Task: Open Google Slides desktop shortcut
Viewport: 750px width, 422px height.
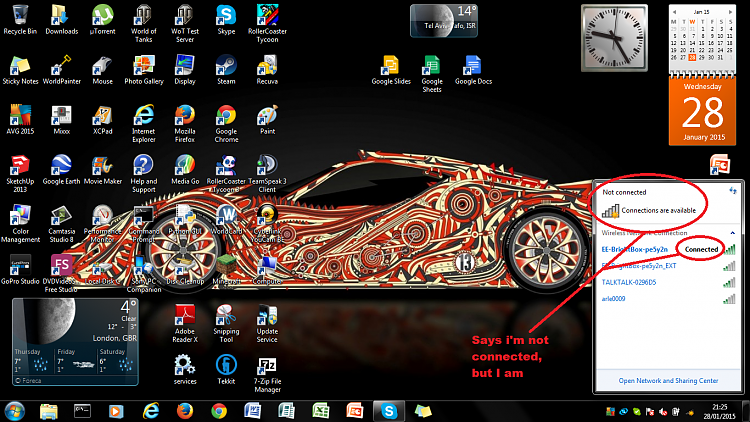Action: point(391,70)
